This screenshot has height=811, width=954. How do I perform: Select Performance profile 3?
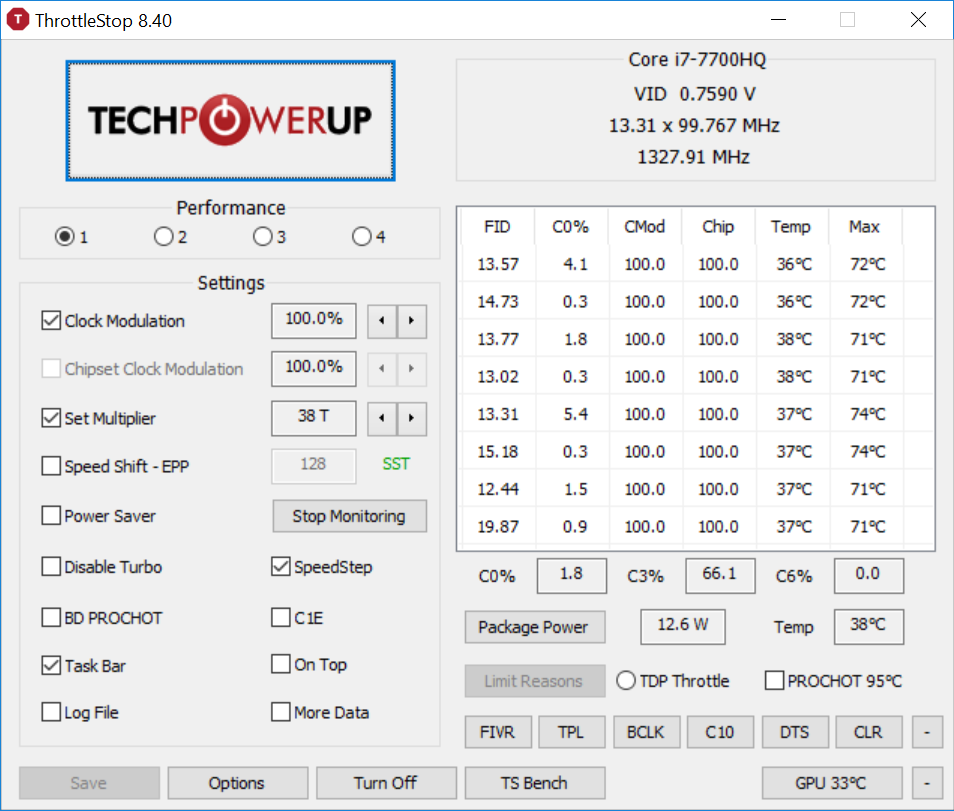[x=263, y=236]
